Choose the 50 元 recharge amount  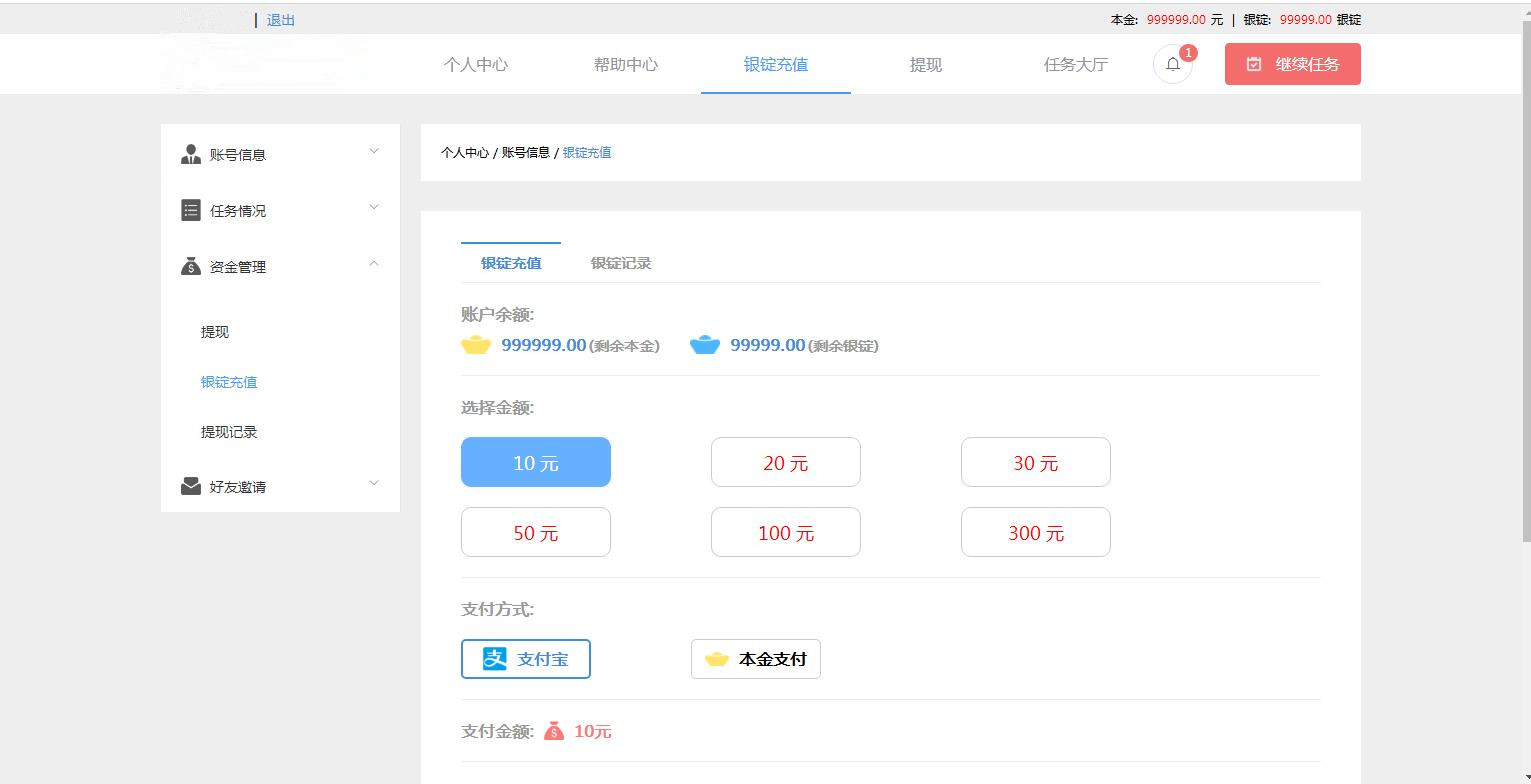click(536, 532)
